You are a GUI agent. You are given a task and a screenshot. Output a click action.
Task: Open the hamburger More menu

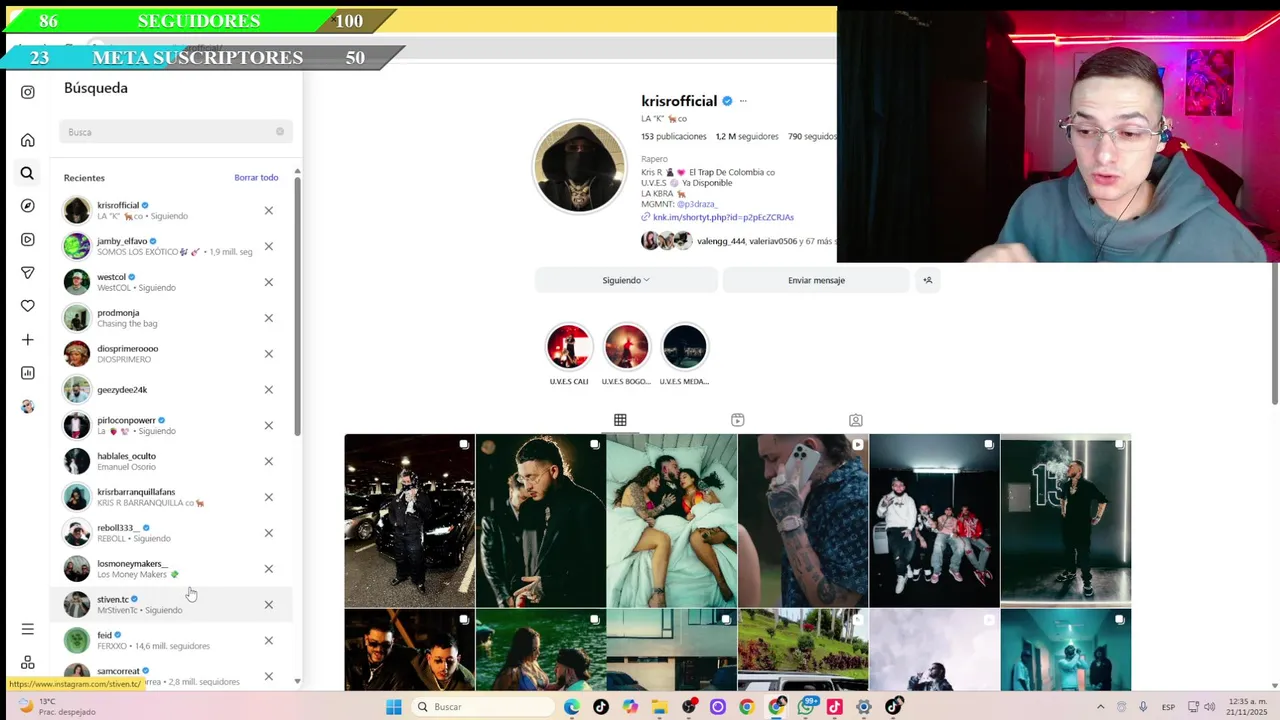click(28, 629)
